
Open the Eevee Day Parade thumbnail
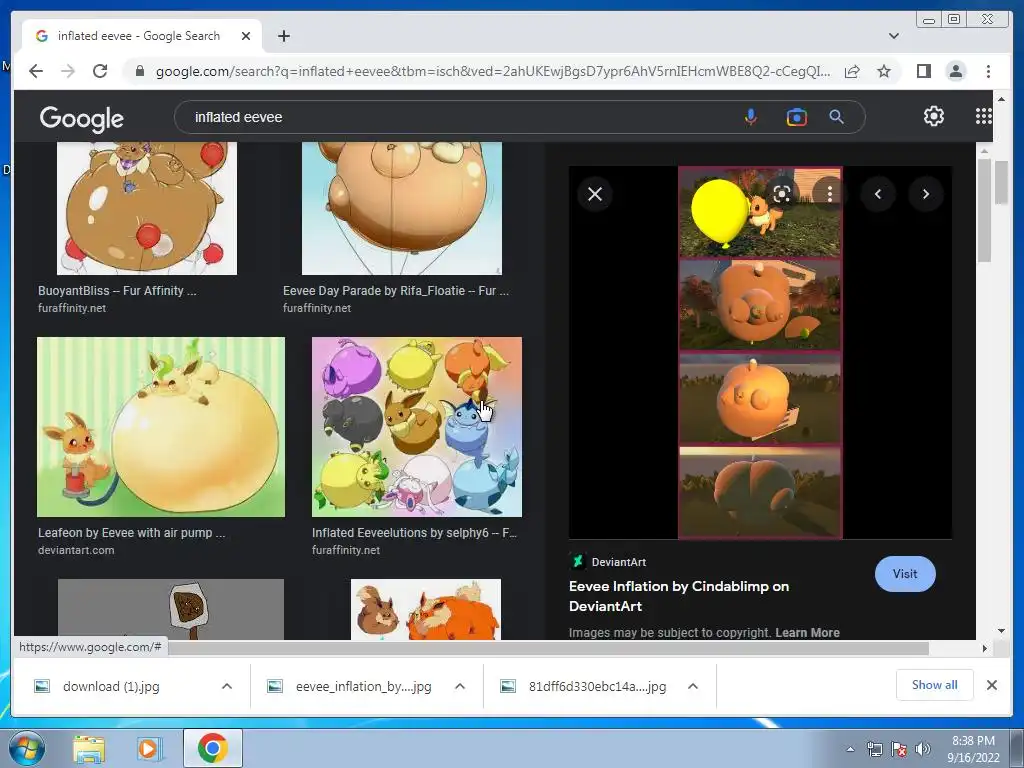click(402, 208)
